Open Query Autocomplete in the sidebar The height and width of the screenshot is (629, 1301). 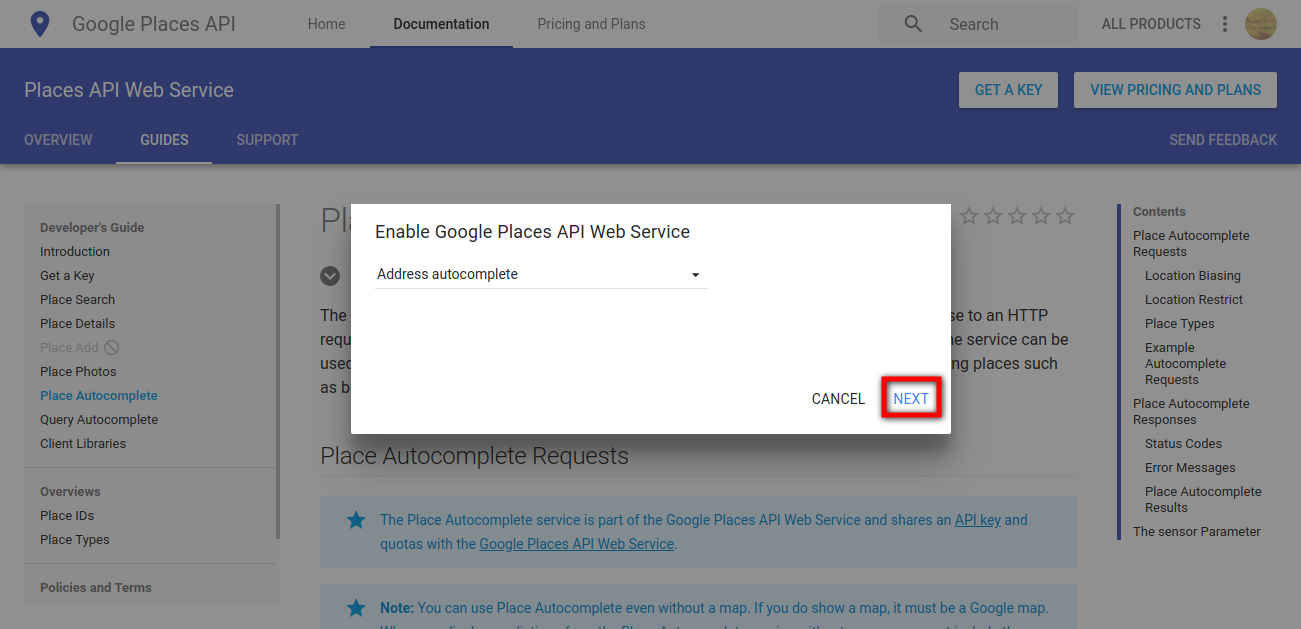coord(99,420)
